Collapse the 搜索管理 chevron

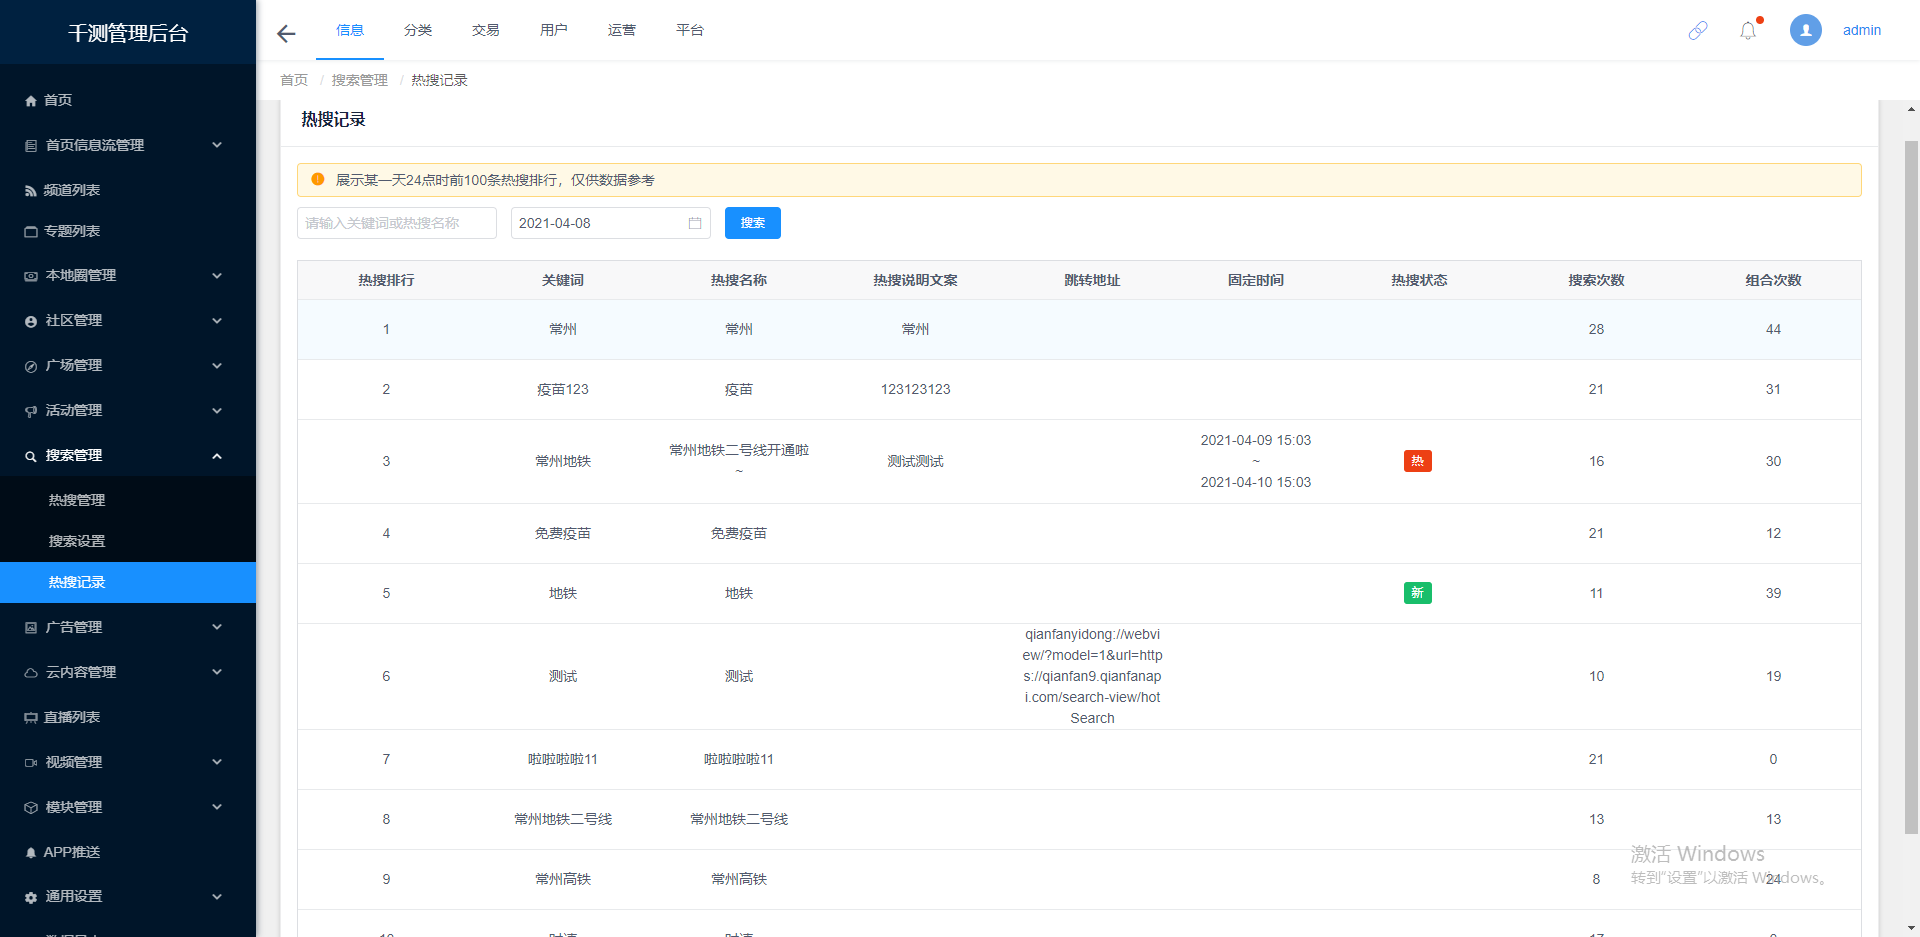(217, 456)
